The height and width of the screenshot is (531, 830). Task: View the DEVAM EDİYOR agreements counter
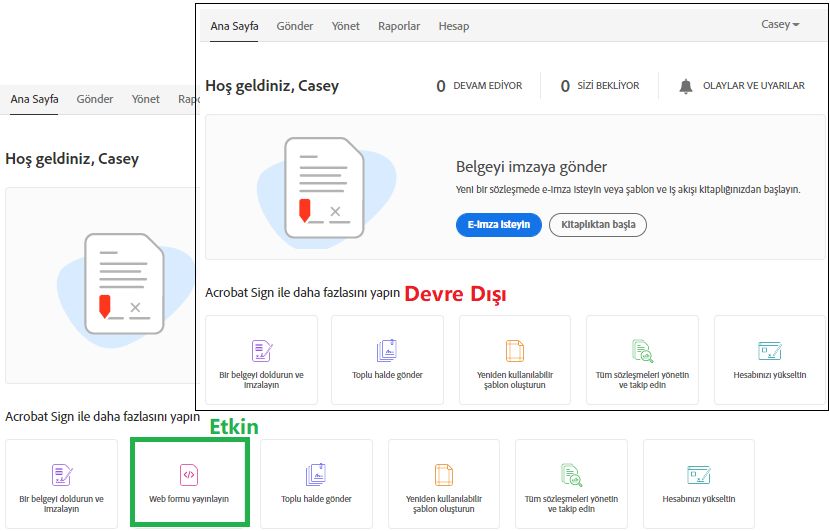pyautogui.click(x=479, y=86)
